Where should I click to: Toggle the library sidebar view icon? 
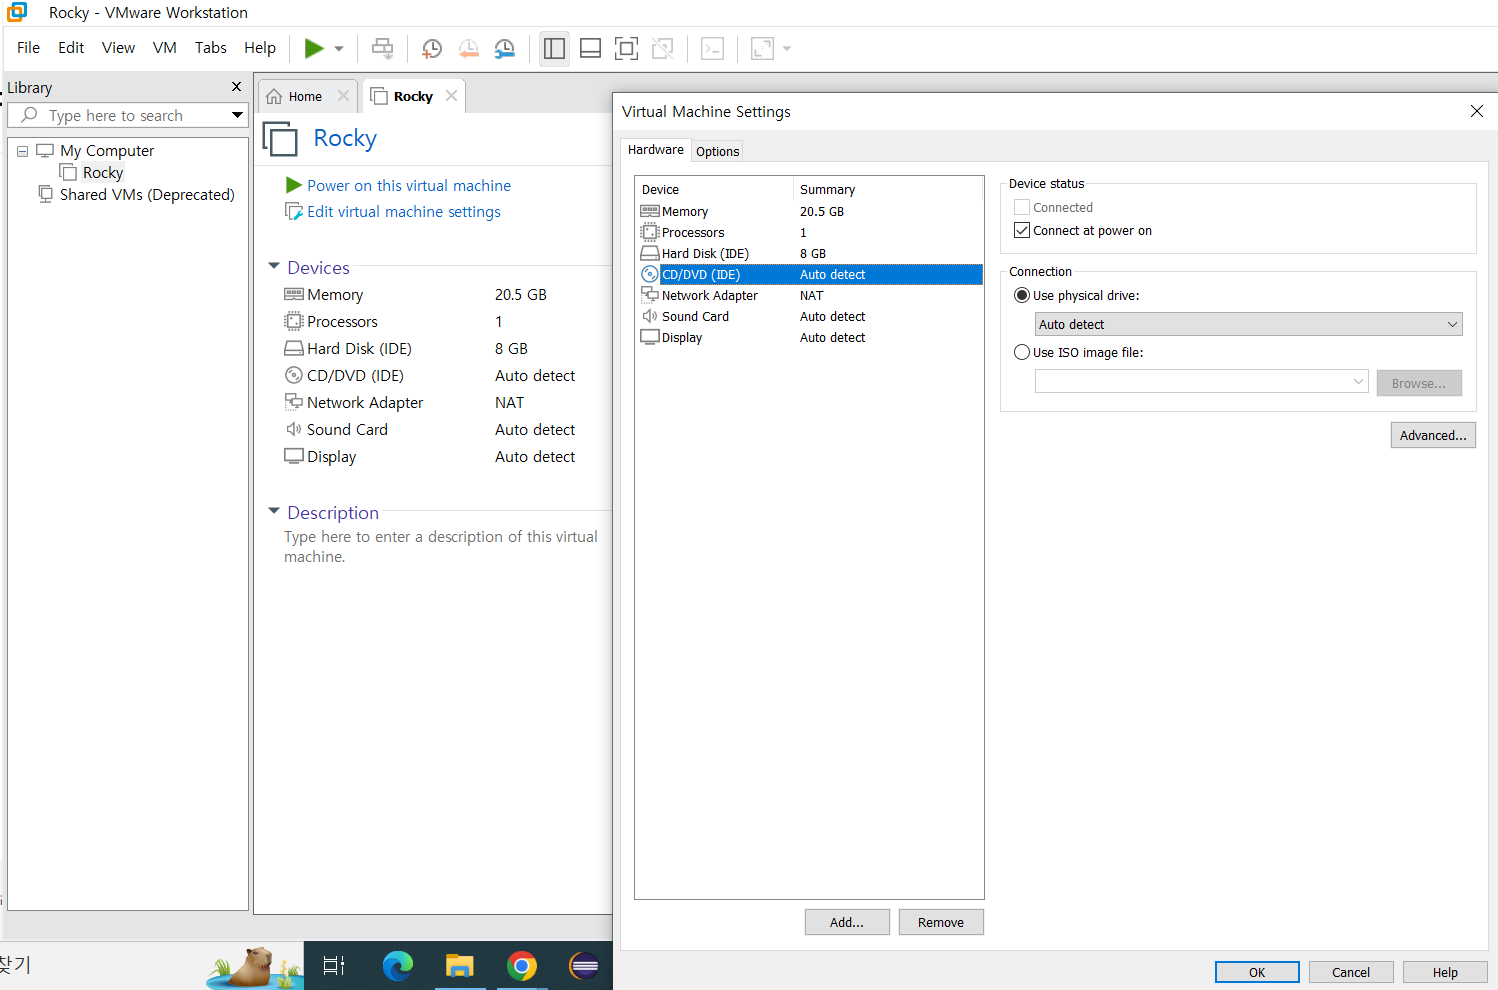pos(554,48)
